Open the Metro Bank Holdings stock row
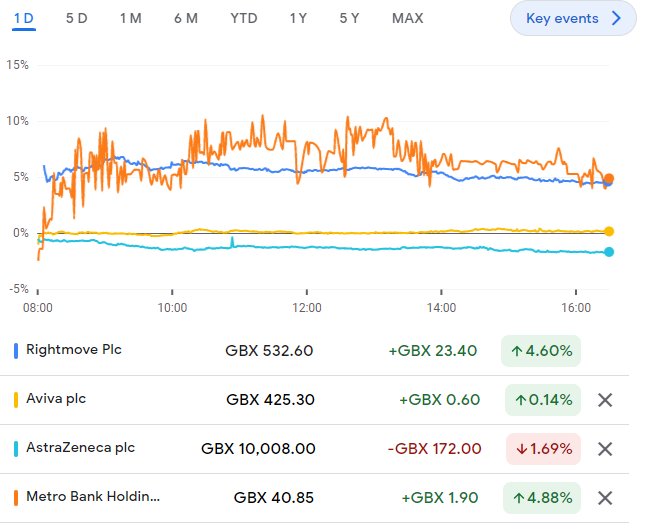Viewport: 651px width, 525px height. pos(314,498)
